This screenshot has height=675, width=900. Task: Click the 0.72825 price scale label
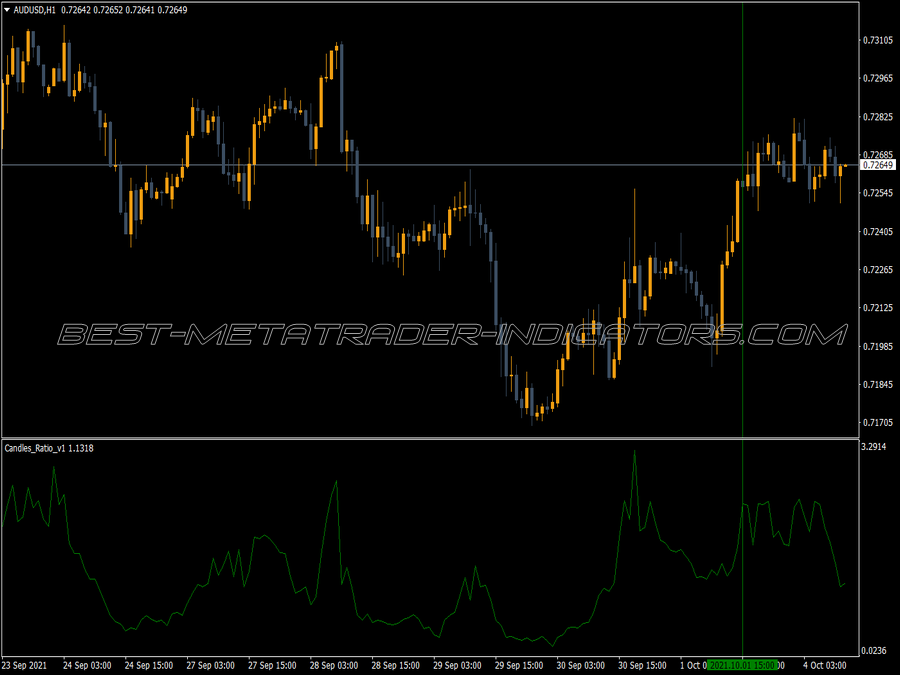[x=878, y=117]
